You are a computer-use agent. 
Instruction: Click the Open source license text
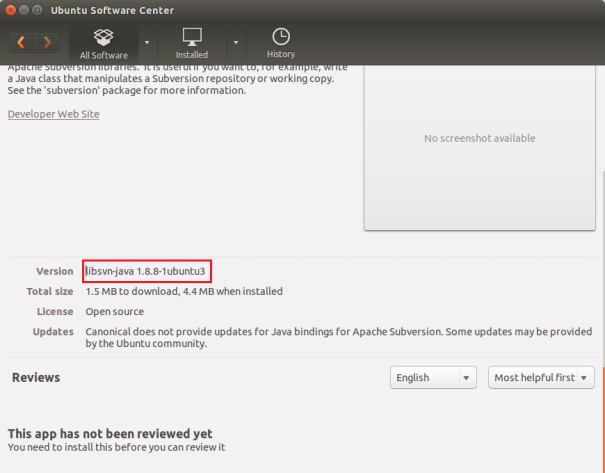pos(115,312)
